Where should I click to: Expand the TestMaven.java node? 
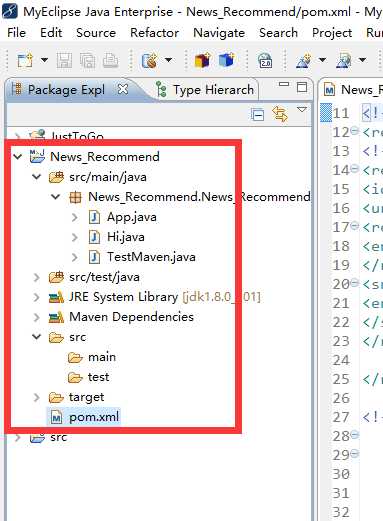point(75,257)
